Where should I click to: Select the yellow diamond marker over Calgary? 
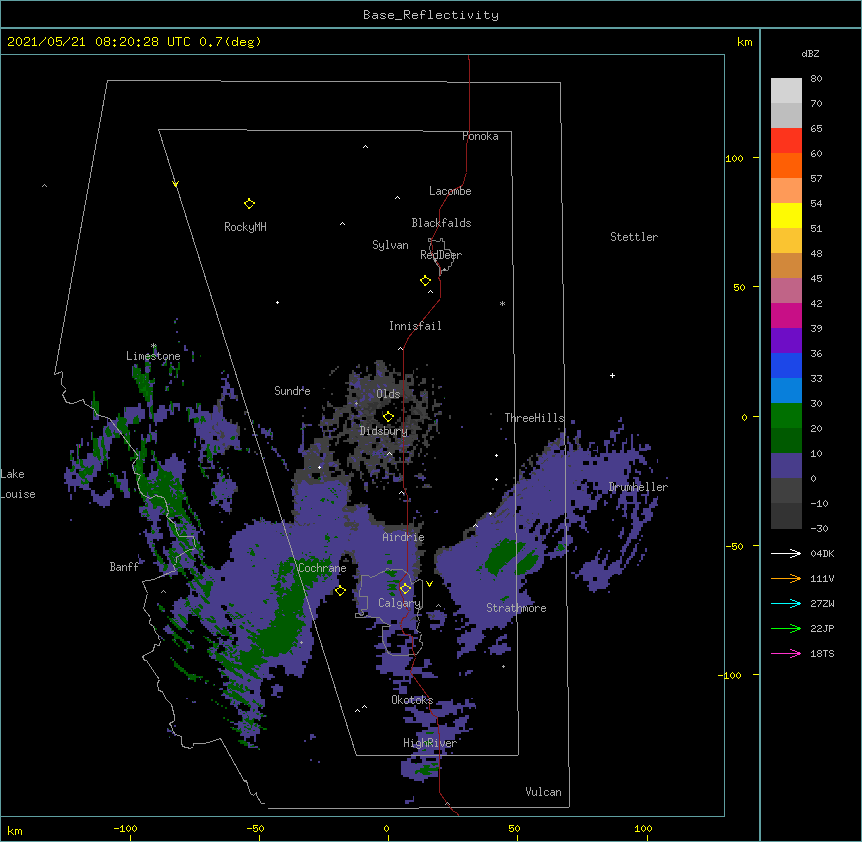coord(405,589)
